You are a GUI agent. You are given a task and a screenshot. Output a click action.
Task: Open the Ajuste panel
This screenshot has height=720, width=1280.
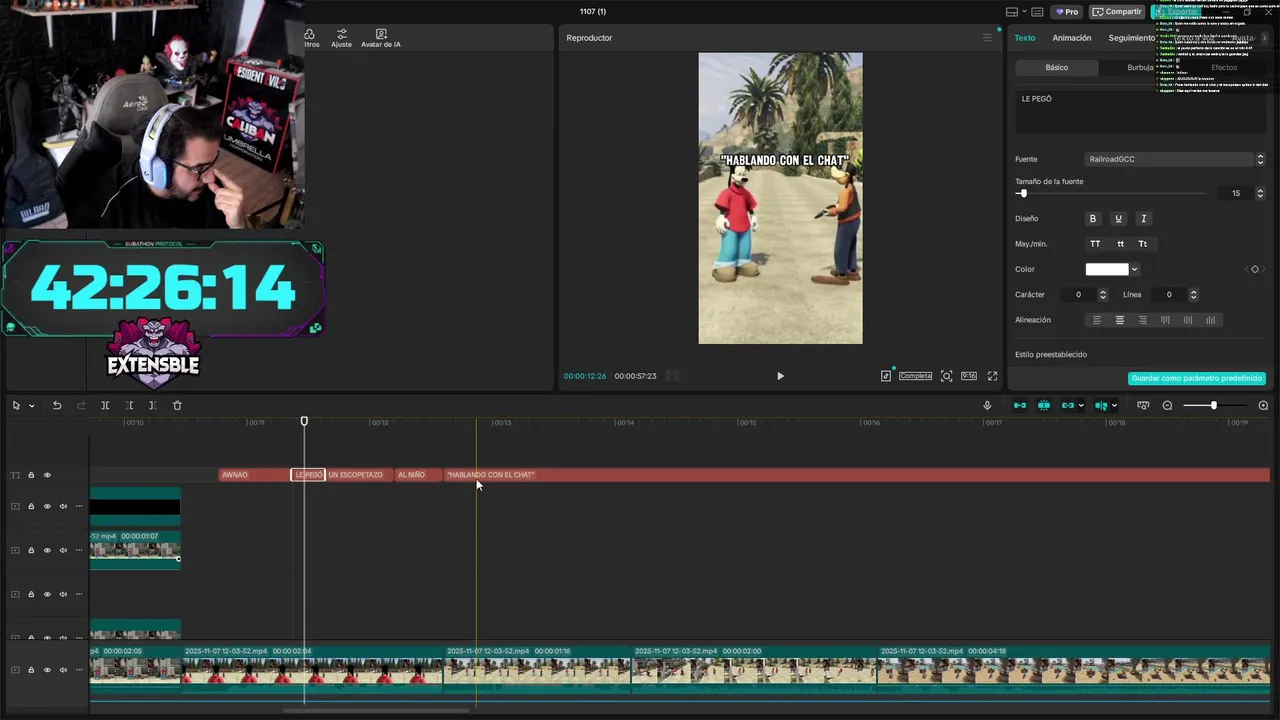341,38
